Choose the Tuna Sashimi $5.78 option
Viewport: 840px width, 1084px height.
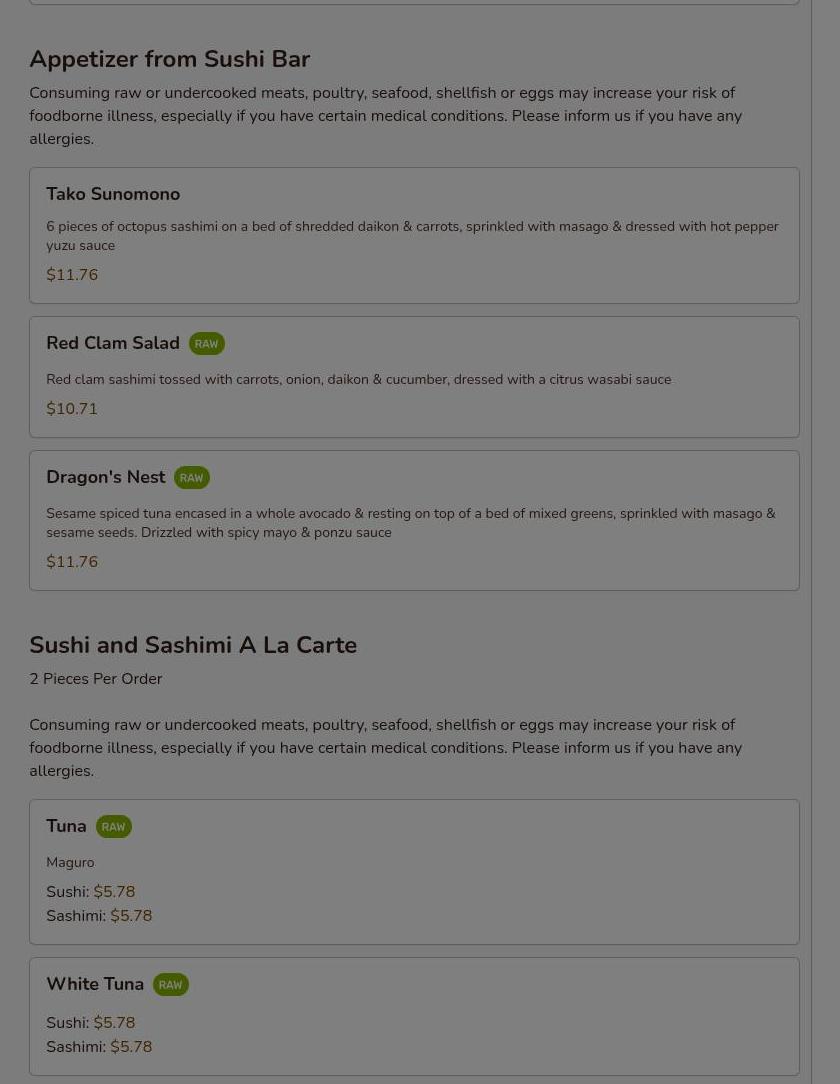(99, 916)
